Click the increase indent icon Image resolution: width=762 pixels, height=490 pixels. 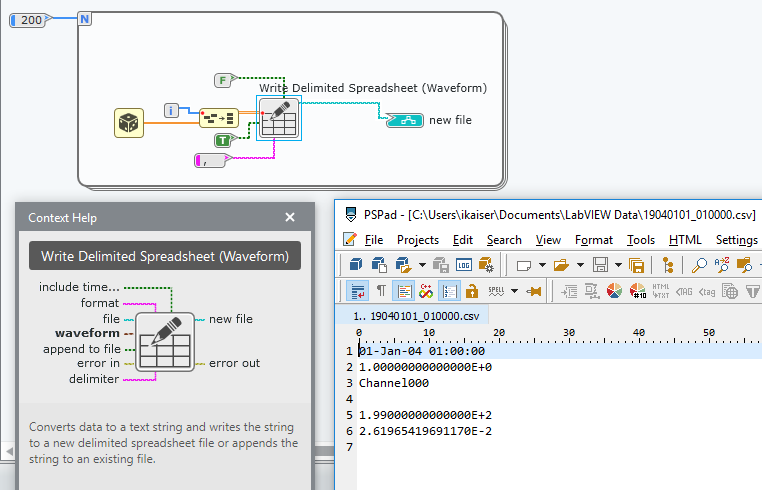(569, 291)
